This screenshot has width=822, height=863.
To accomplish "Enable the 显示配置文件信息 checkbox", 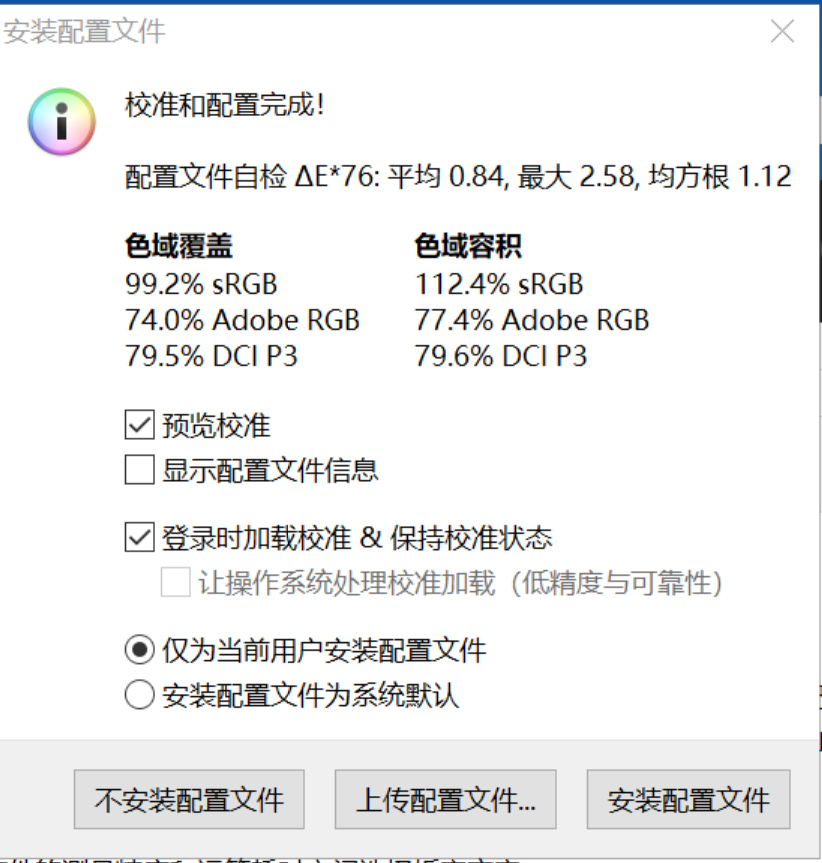I will (x=139, y=469).
